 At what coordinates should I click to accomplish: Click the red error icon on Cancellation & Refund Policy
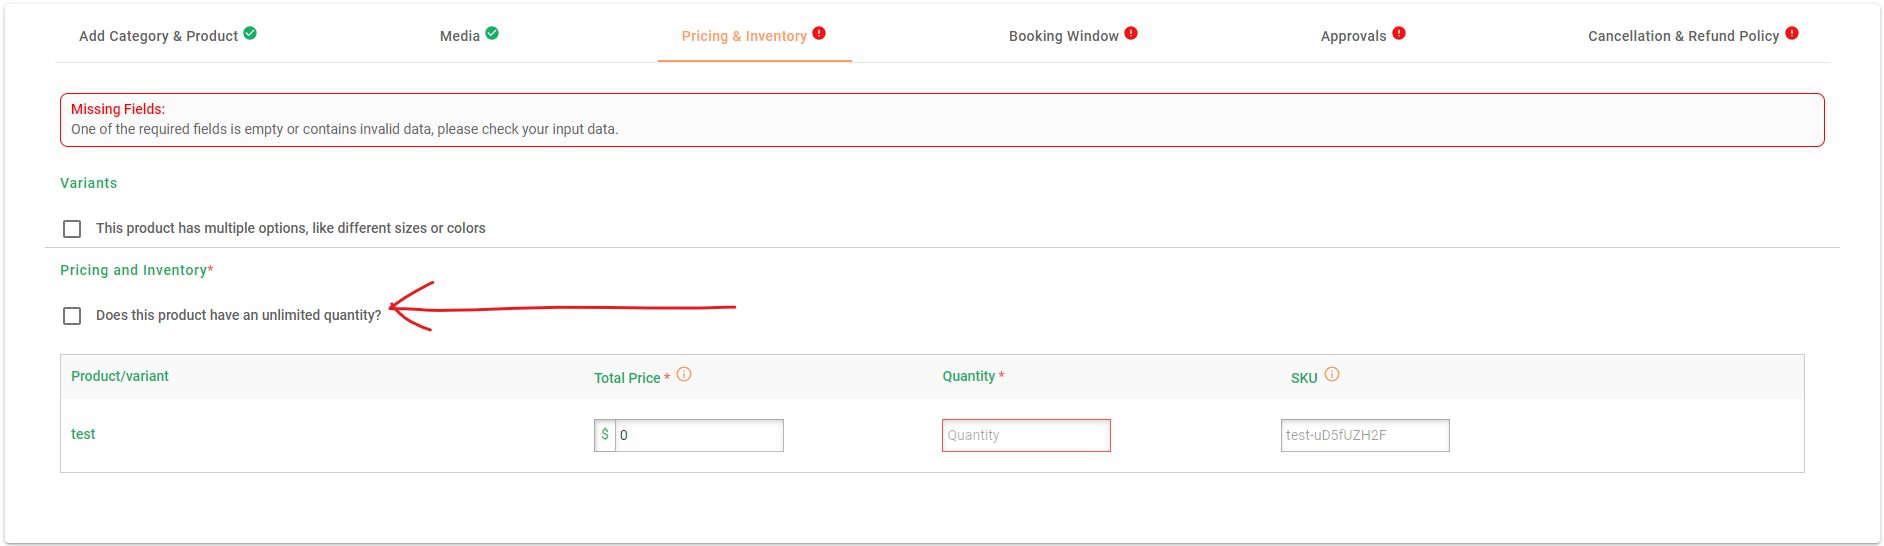(1792, 33)
